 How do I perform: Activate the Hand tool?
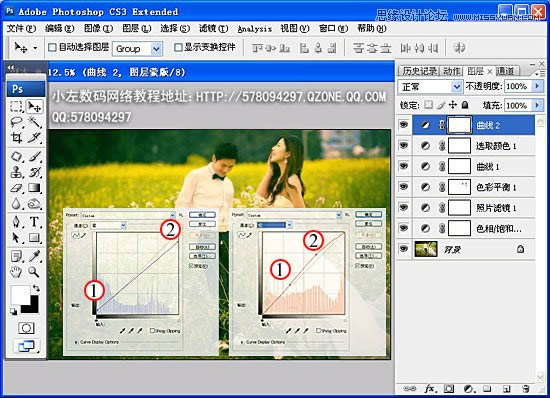[x=16, y=271]
